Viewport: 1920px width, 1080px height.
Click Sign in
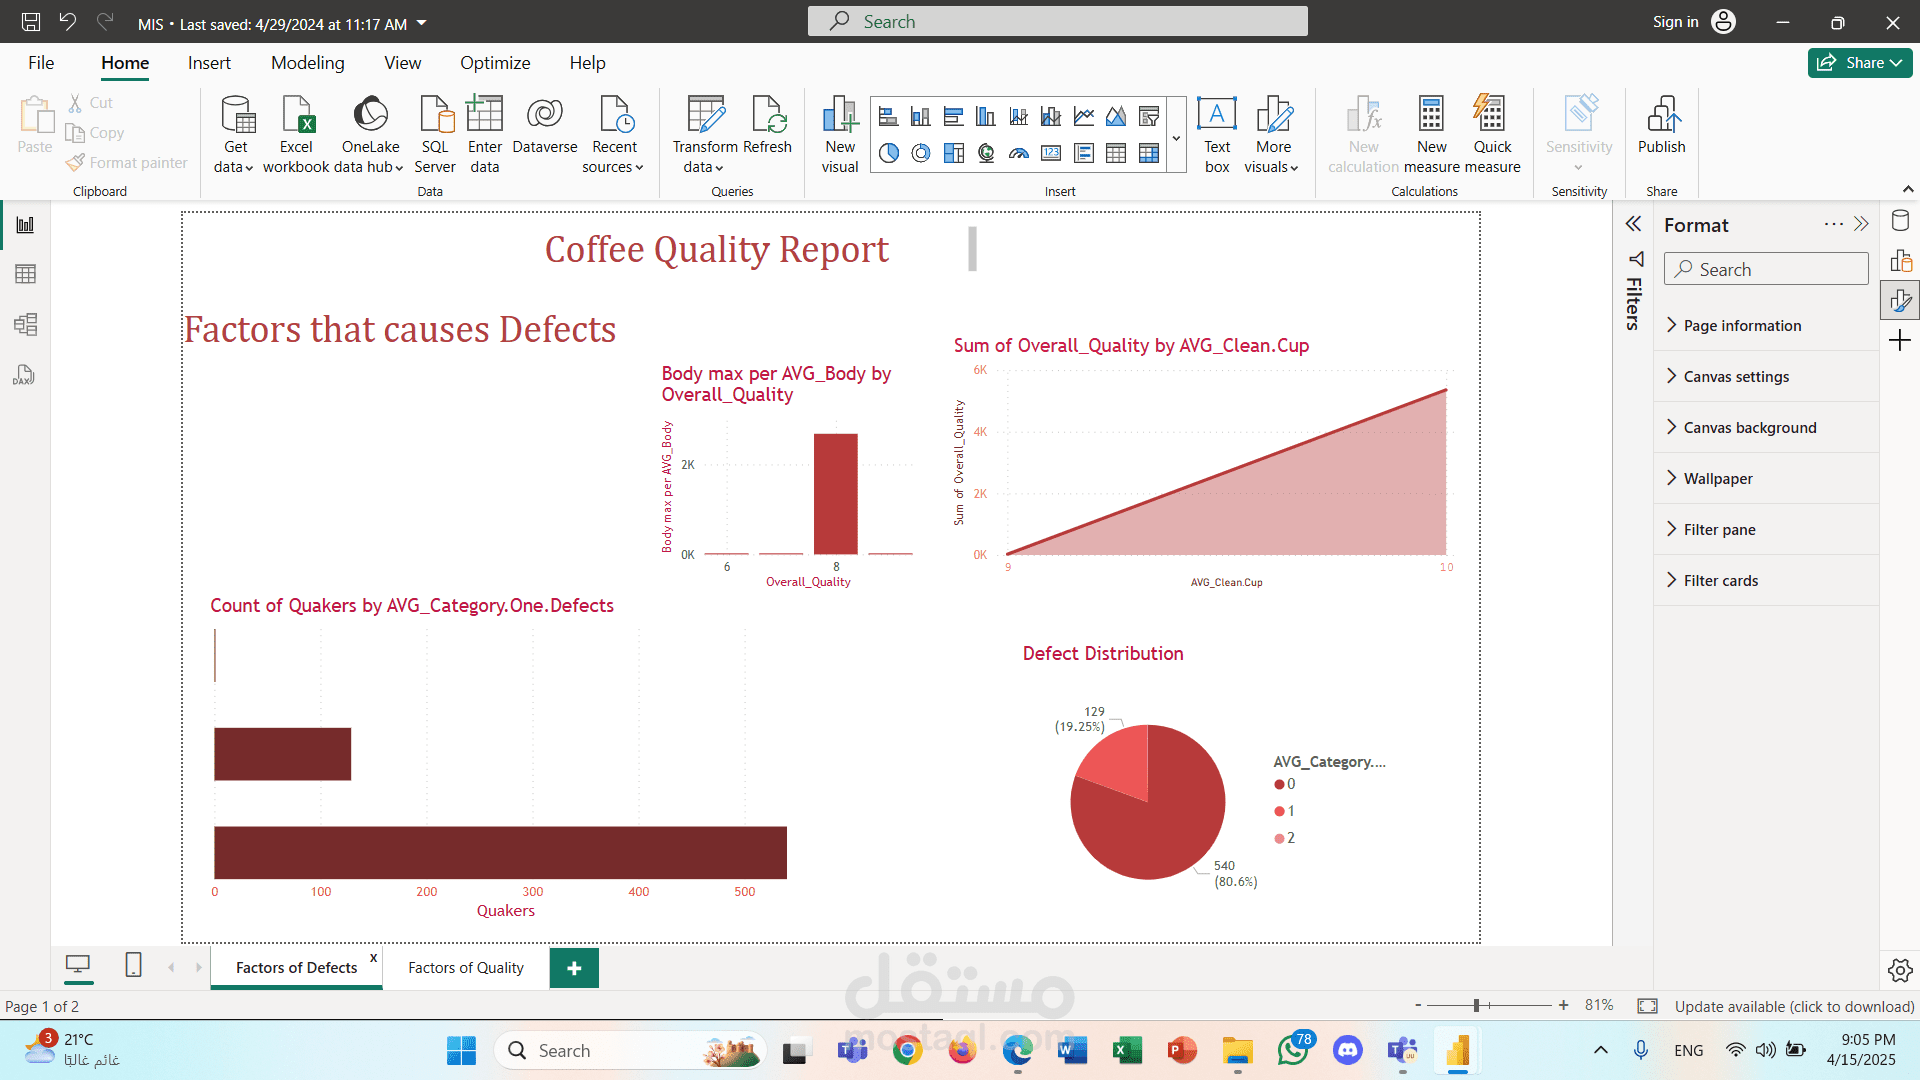coord(1694,22)
